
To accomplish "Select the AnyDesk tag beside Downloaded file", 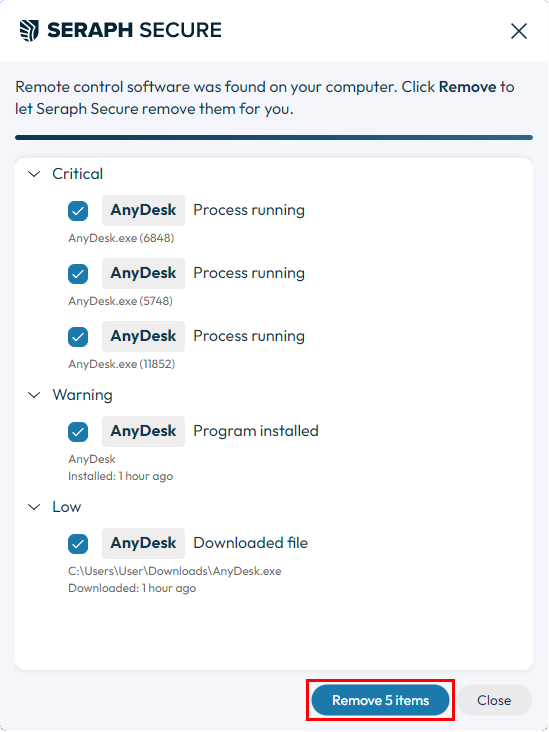I will tap(143, 543).
